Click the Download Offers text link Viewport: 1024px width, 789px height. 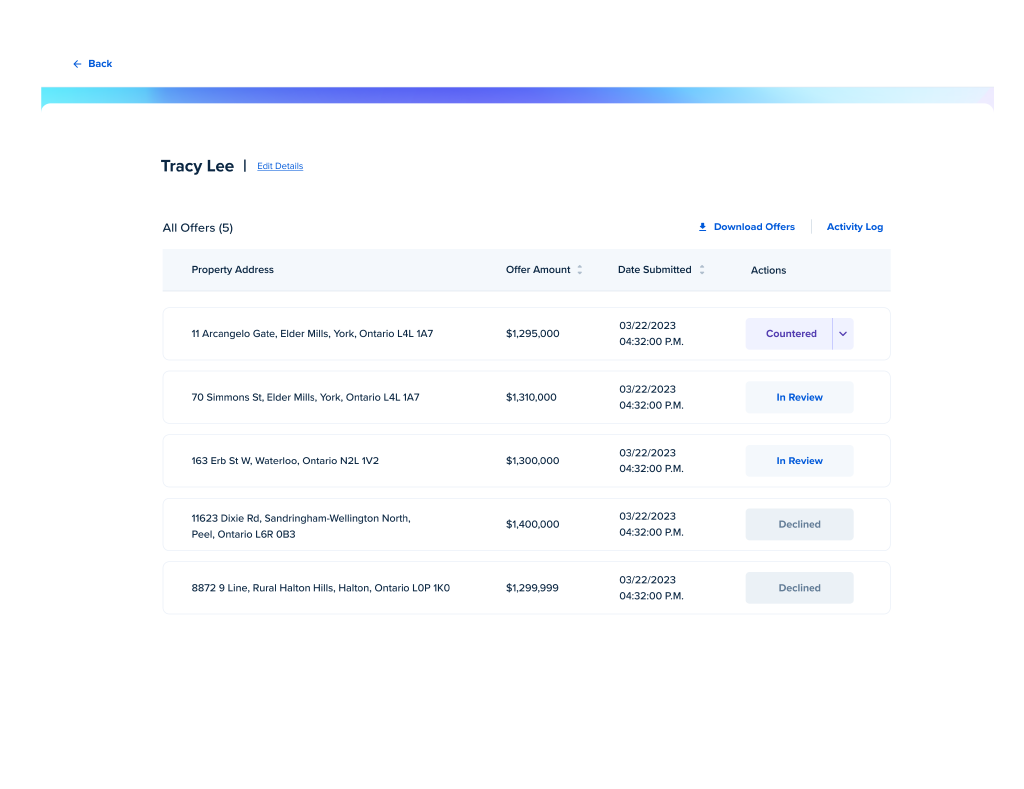coord(754,227)
